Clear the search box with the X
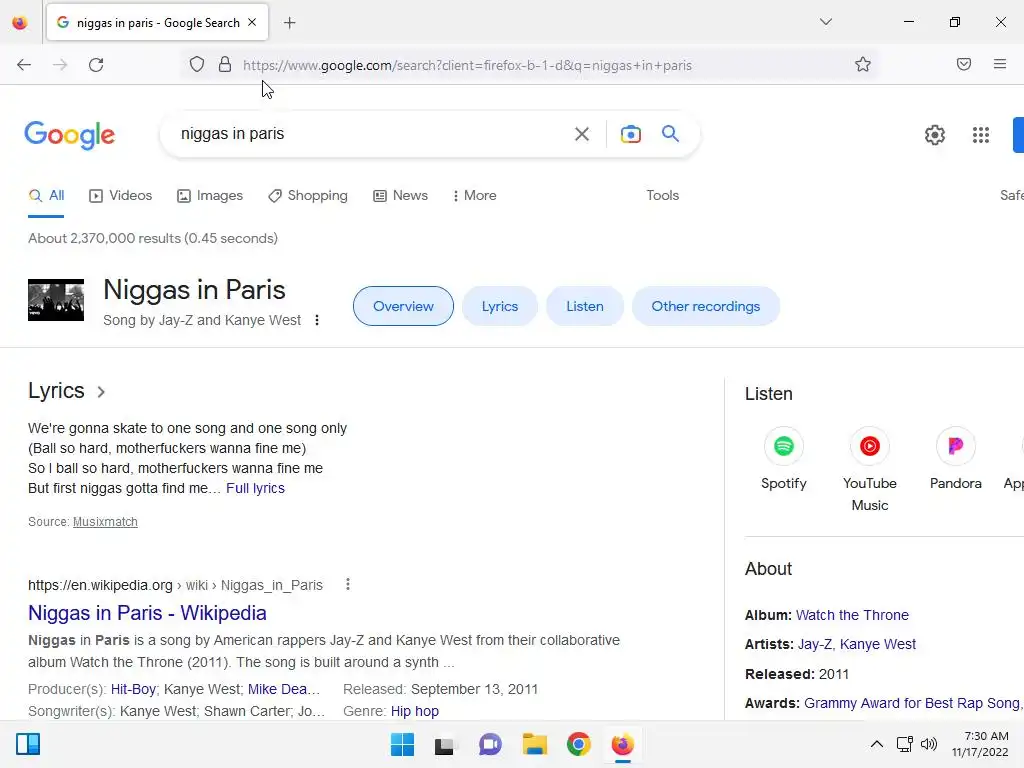 (x=581, y=134)
